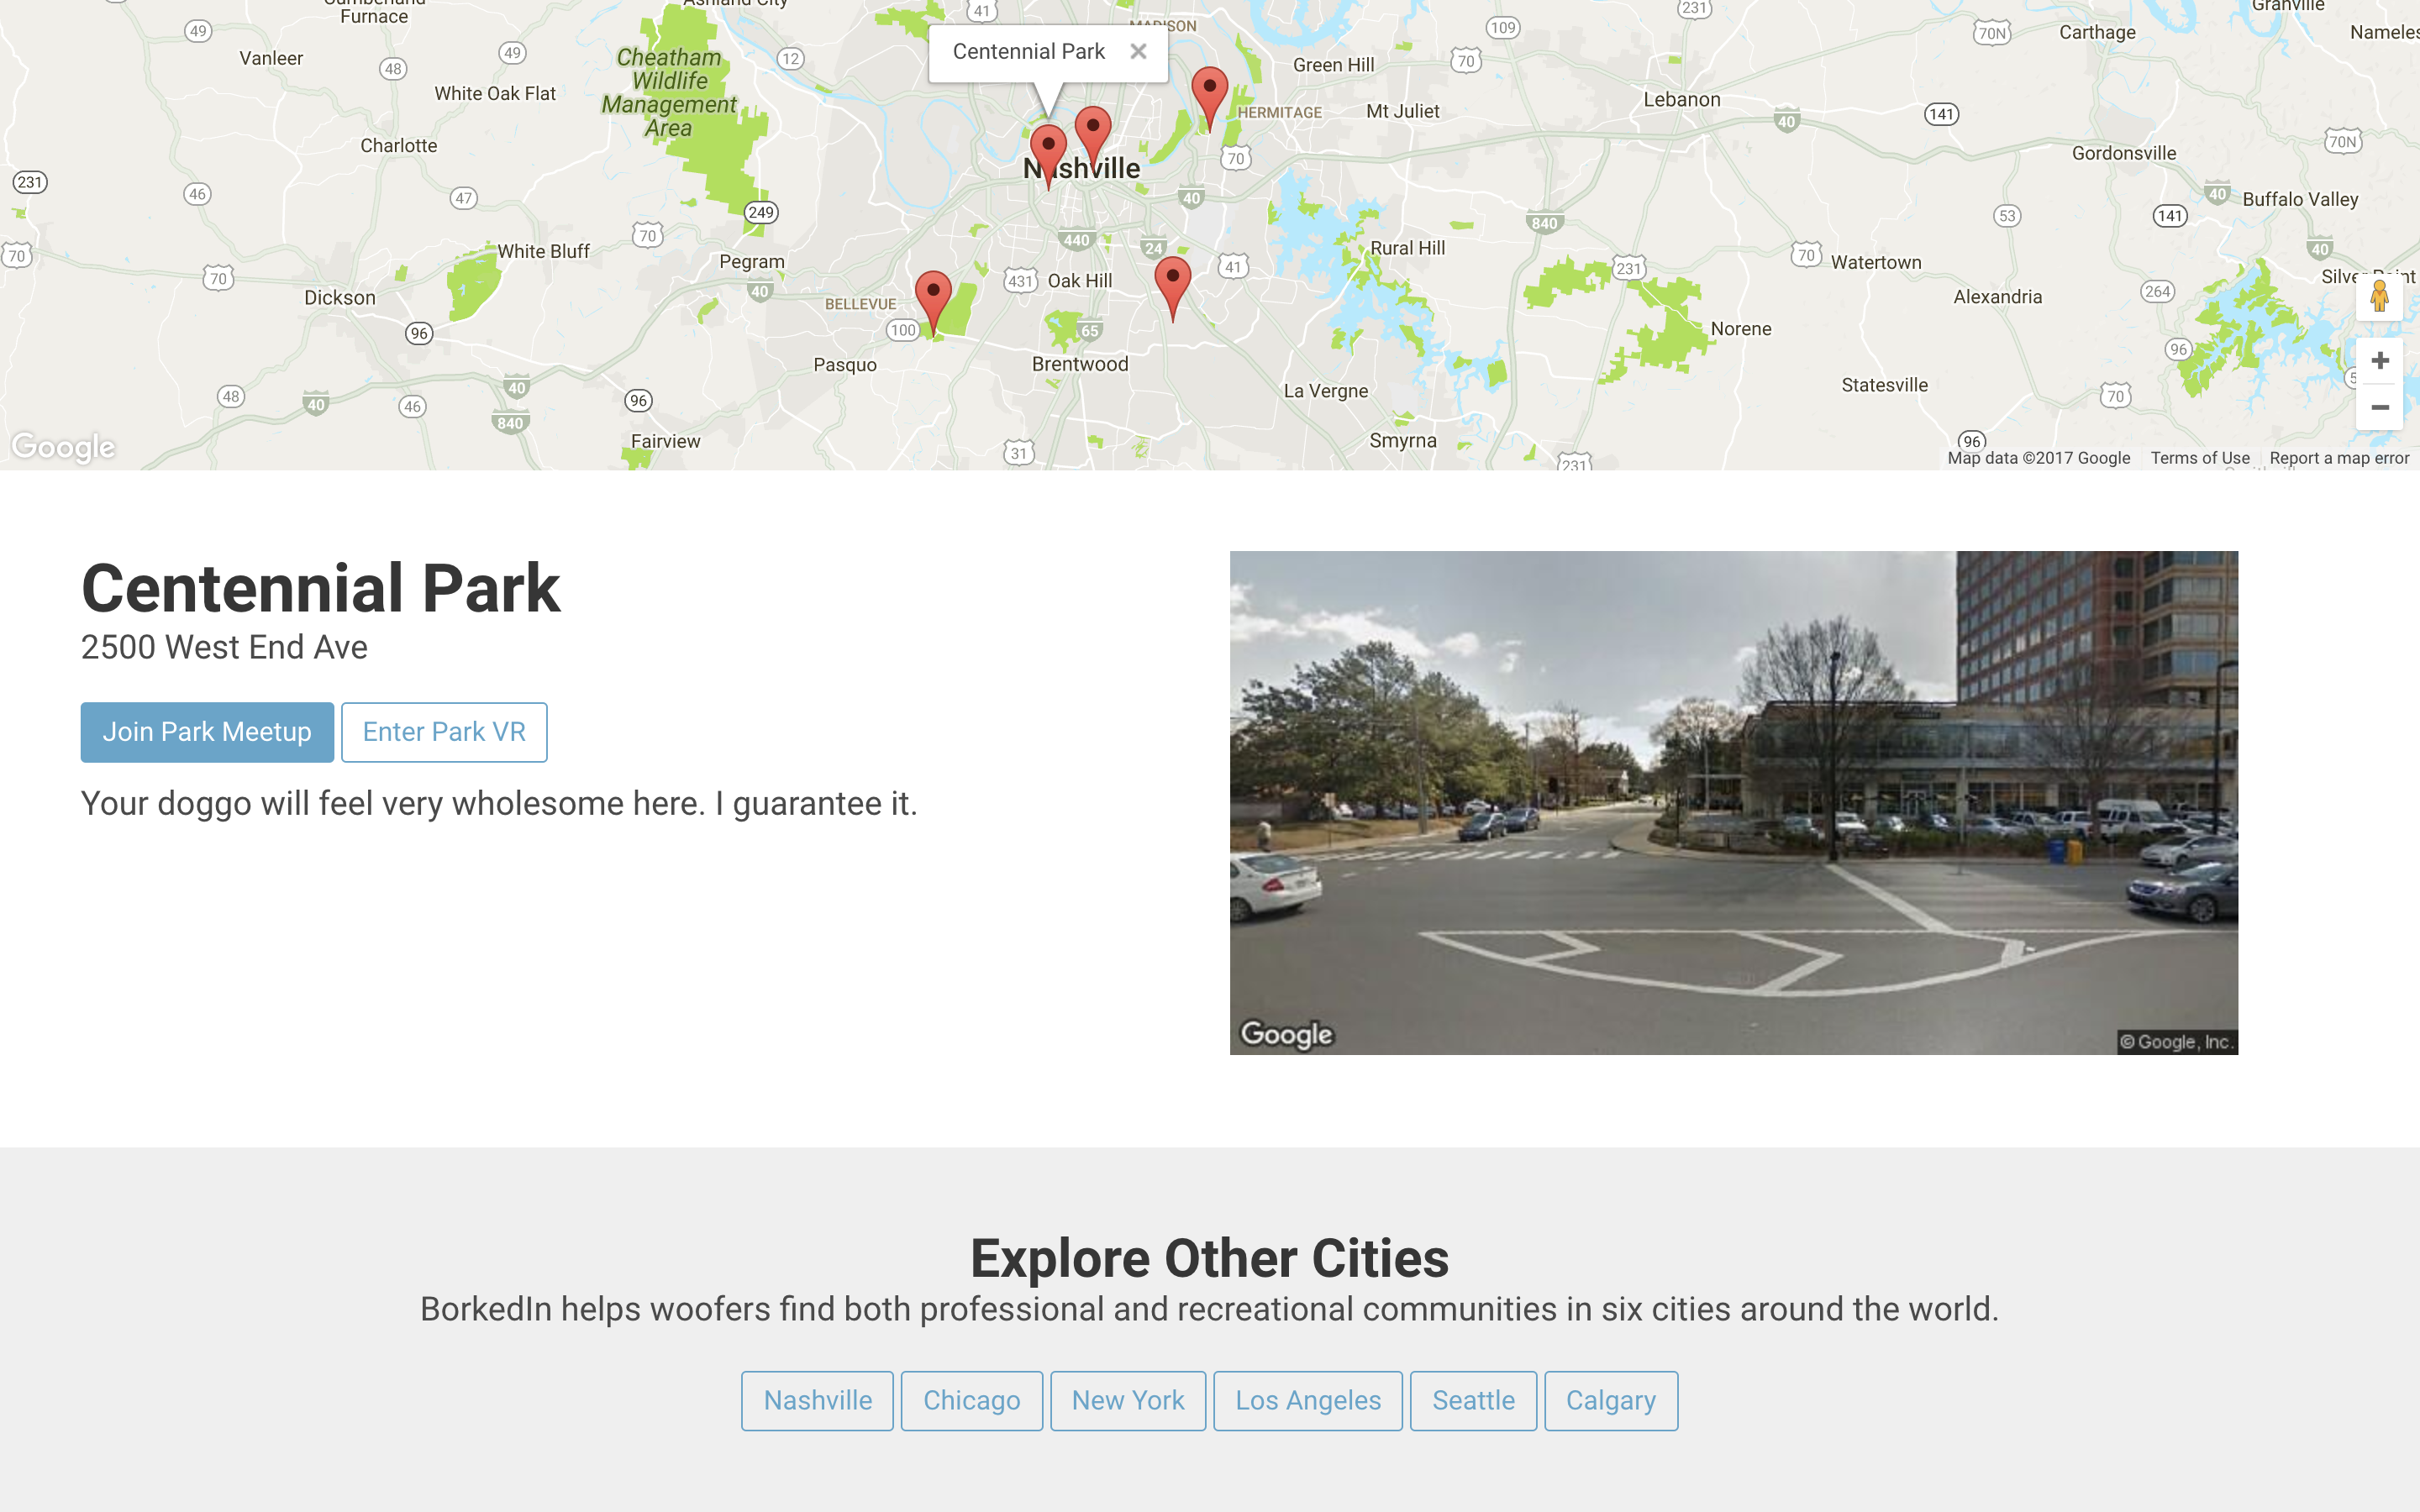The height and width of the screenshot is (1512, 2420).
Task: Open the map's Terms of Use link
Action: [2199, 458]
